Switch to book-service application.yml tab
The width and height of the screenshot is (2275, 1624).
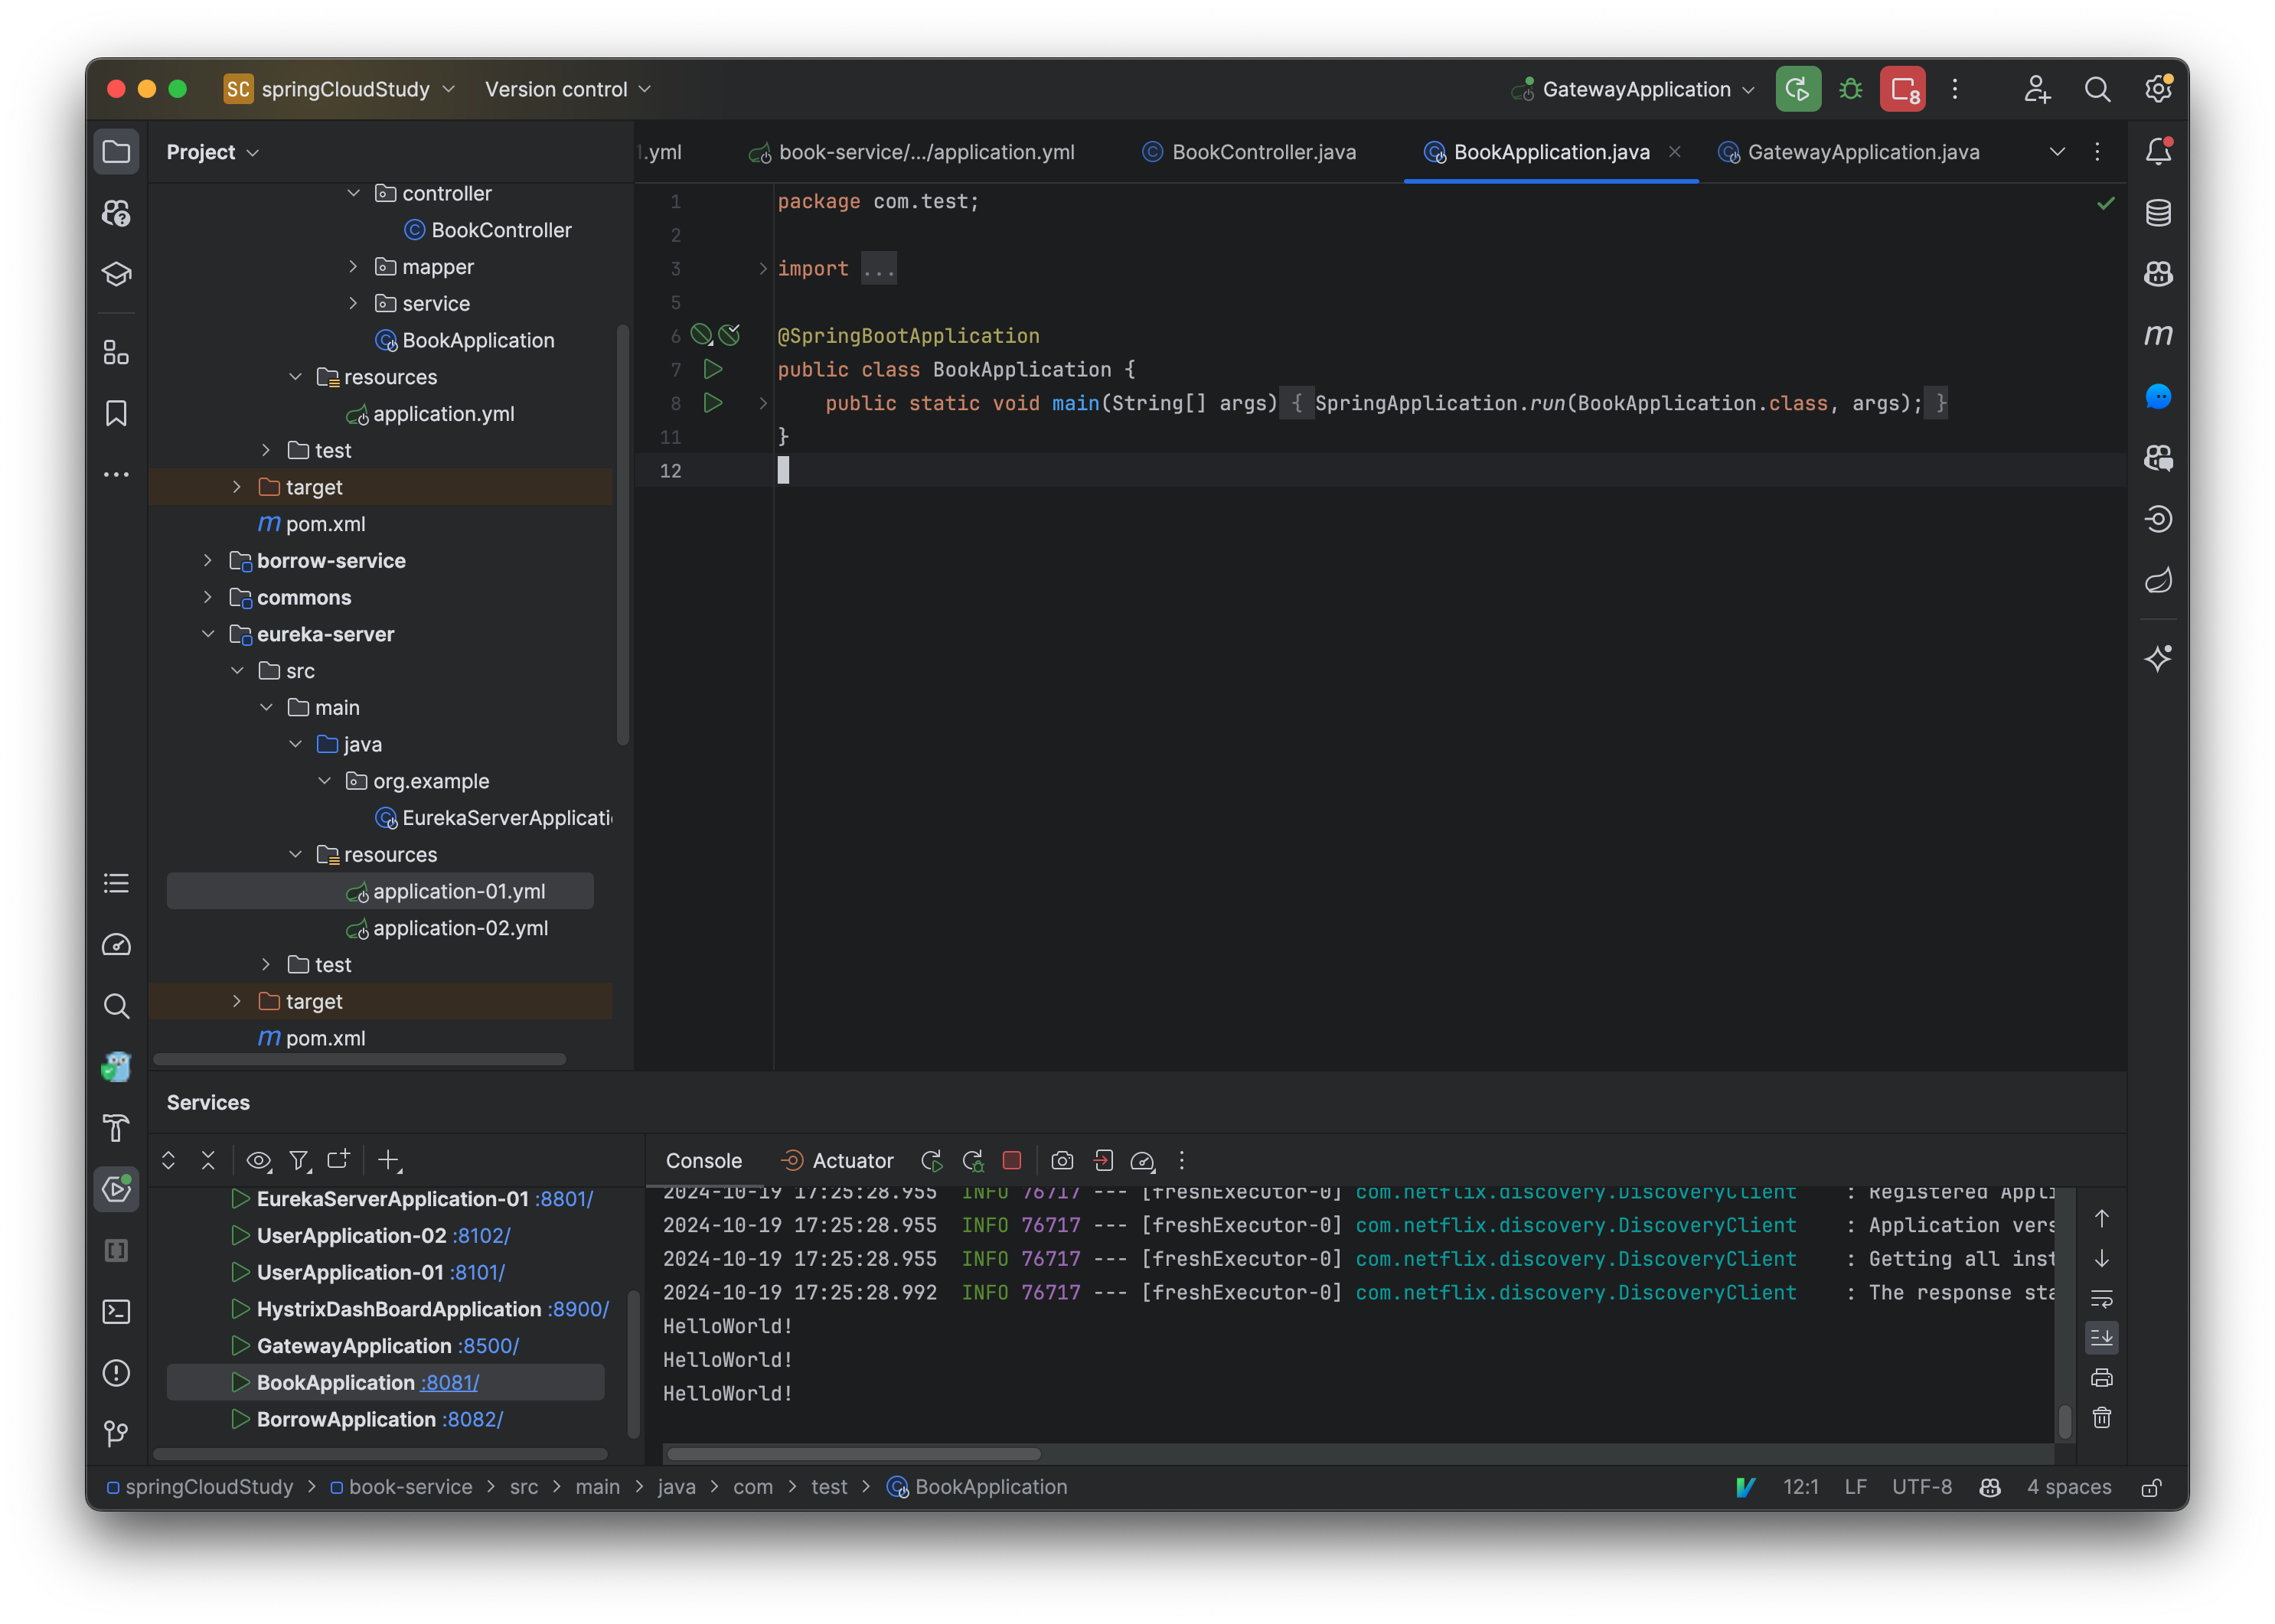point(912,152)
